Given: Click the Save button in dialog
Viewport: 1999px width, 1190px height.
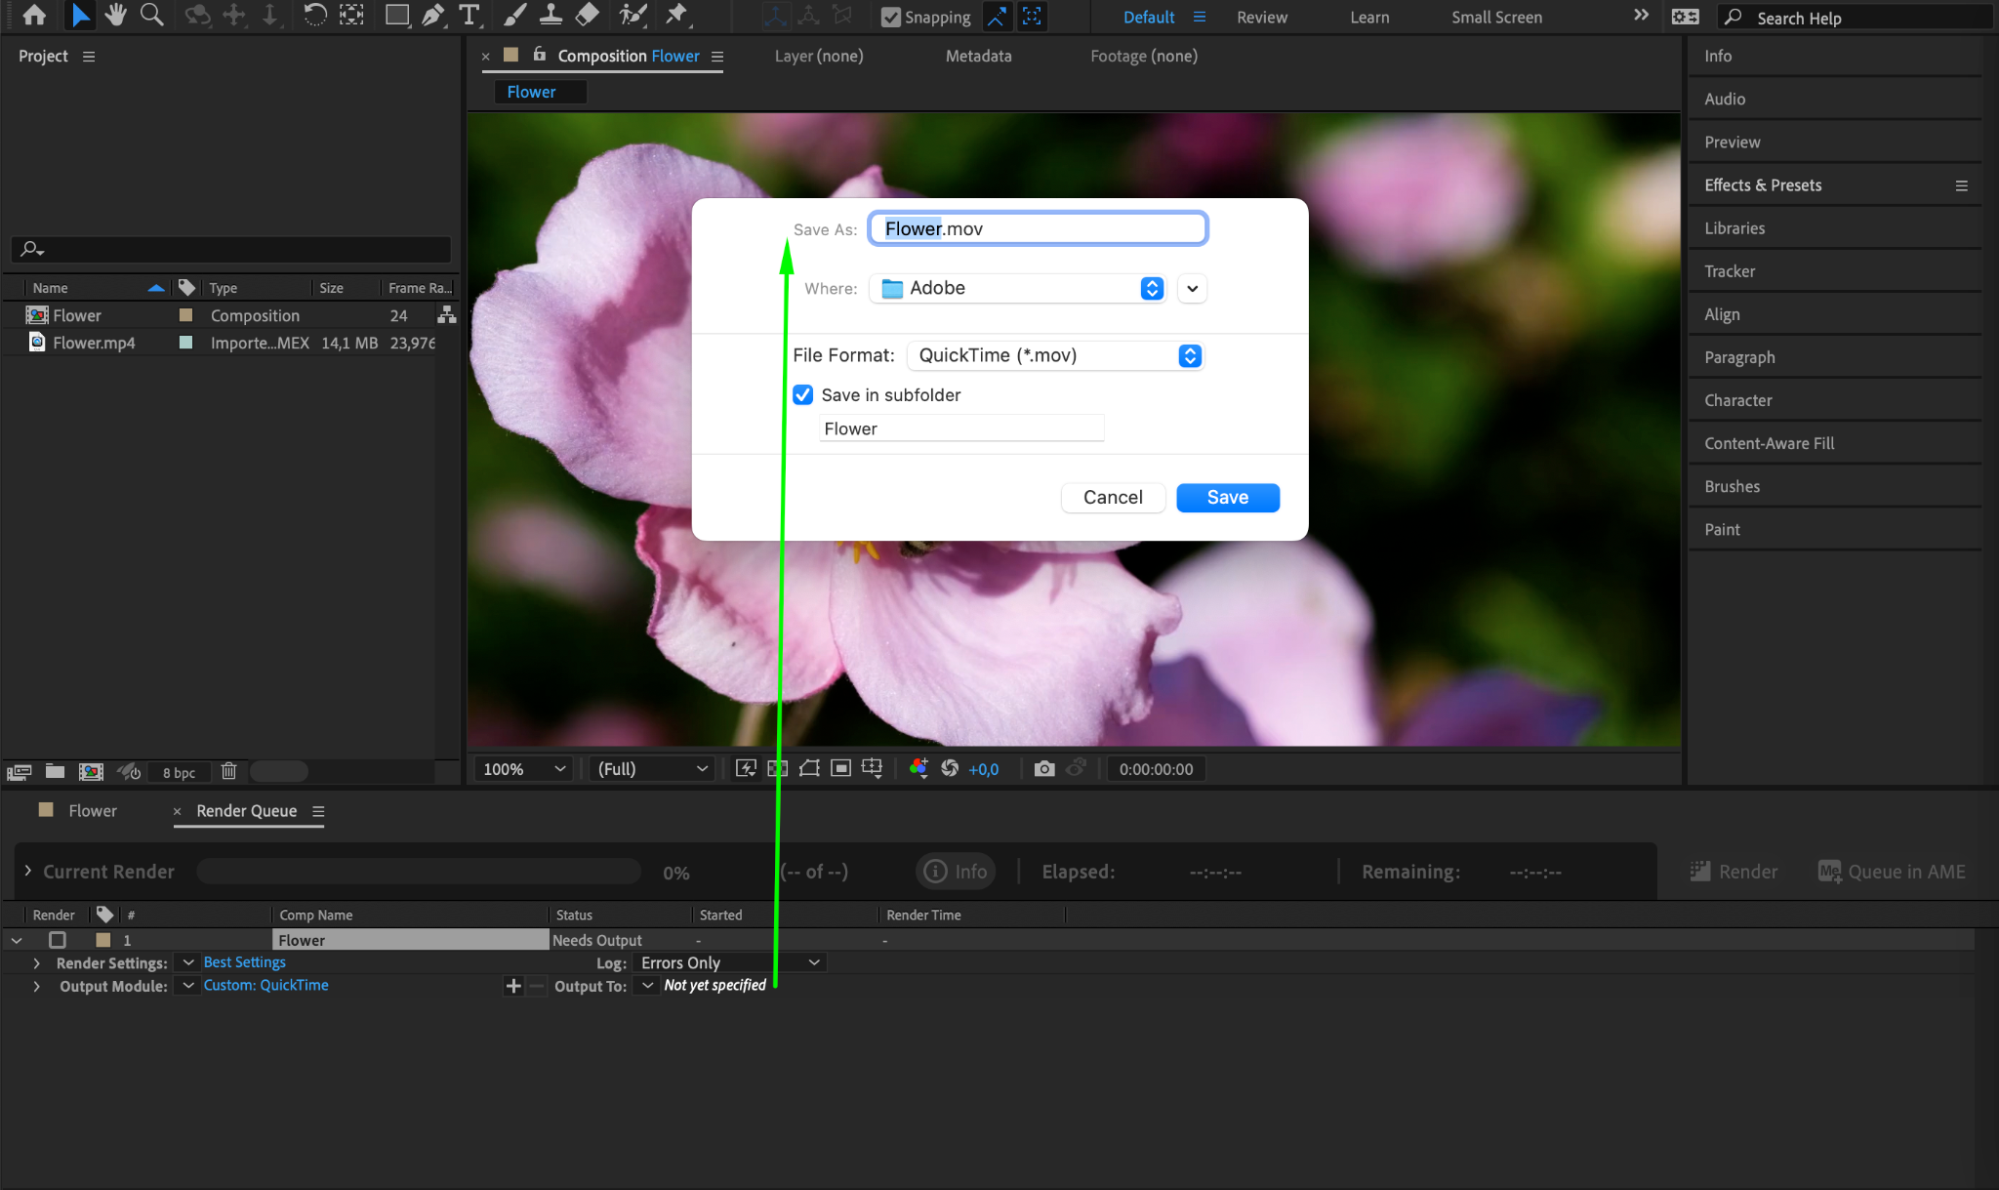Looking at the screenshot, I should (x=1227, y=497).
